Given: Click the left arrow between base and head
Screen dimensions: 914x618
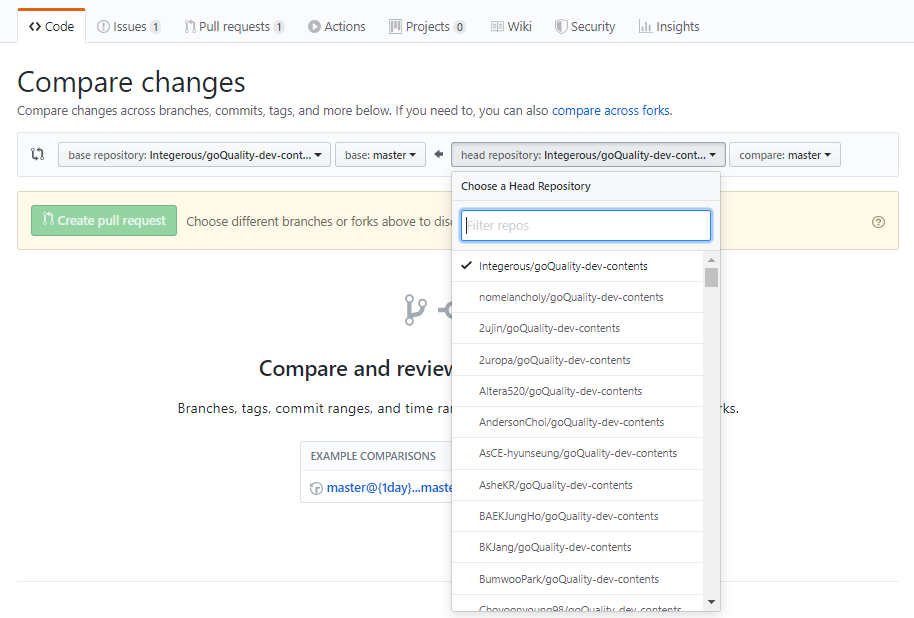Looking at the screenshot, I should (439, 154).
